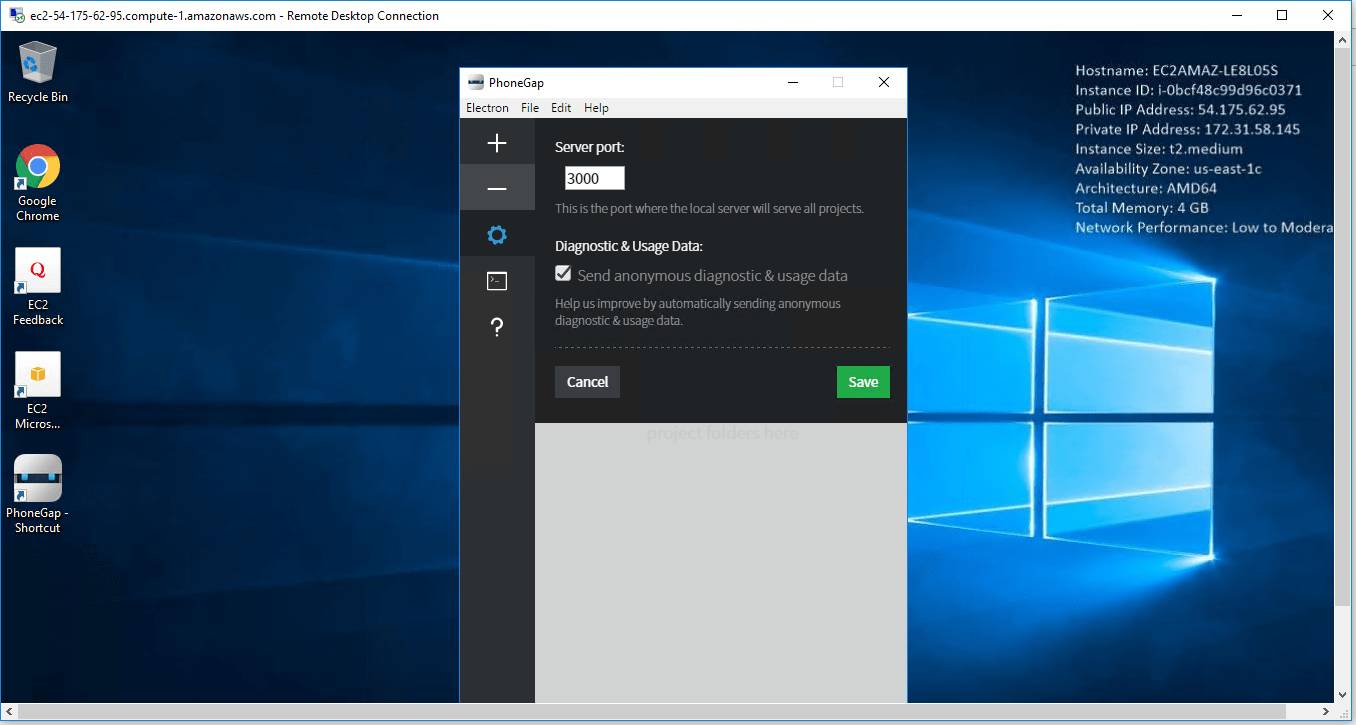Click the plus icon to add project

point(497,143)
